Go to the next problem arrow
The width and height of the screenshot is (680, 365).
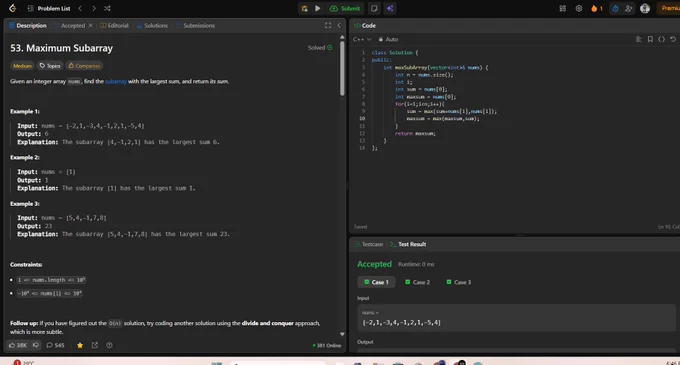pyautogui.click(x=94, y=8)
